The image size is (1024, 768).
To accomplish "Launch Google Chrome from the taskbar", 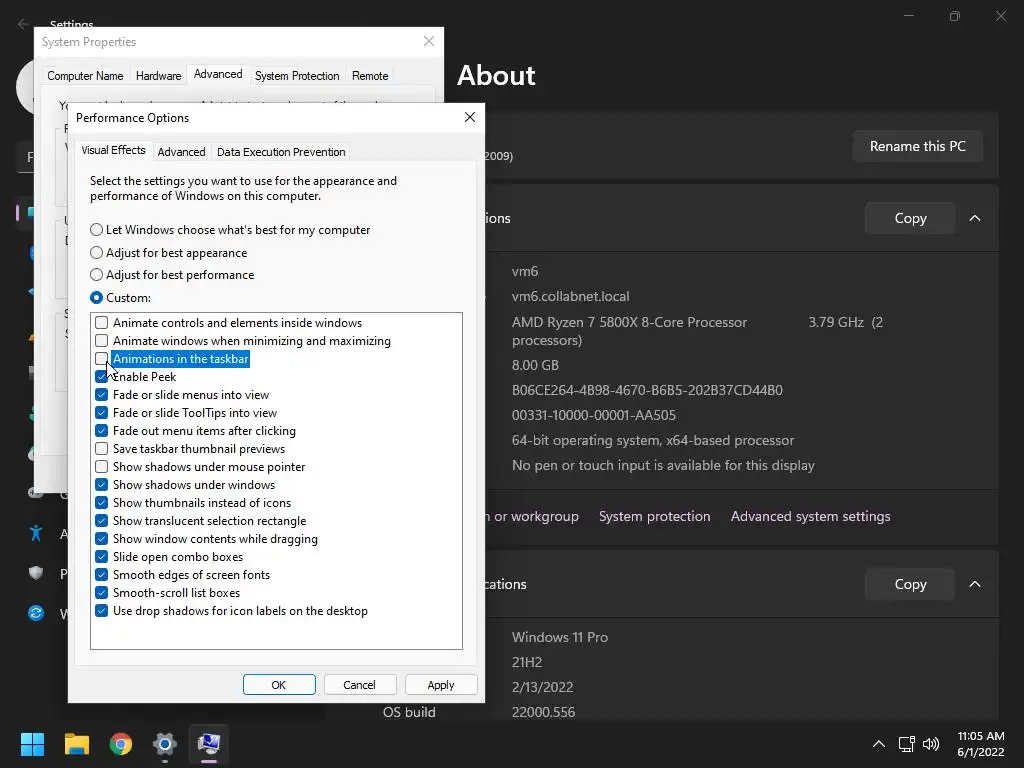I will 121,744.
